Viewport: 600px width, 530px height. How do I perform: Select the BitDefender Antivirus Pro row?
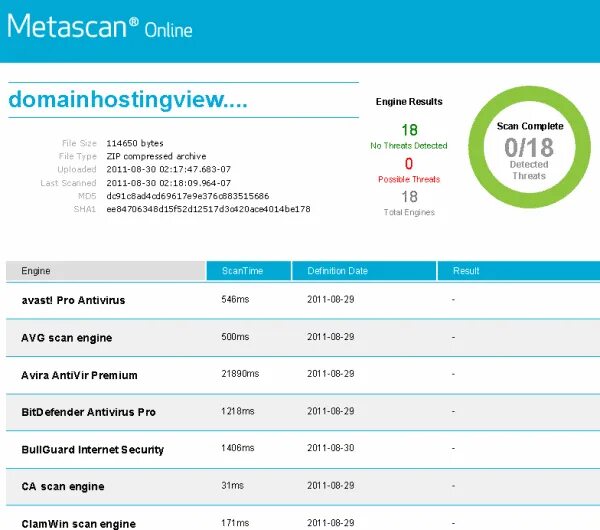pyautogui.click(x=303, y=412)
